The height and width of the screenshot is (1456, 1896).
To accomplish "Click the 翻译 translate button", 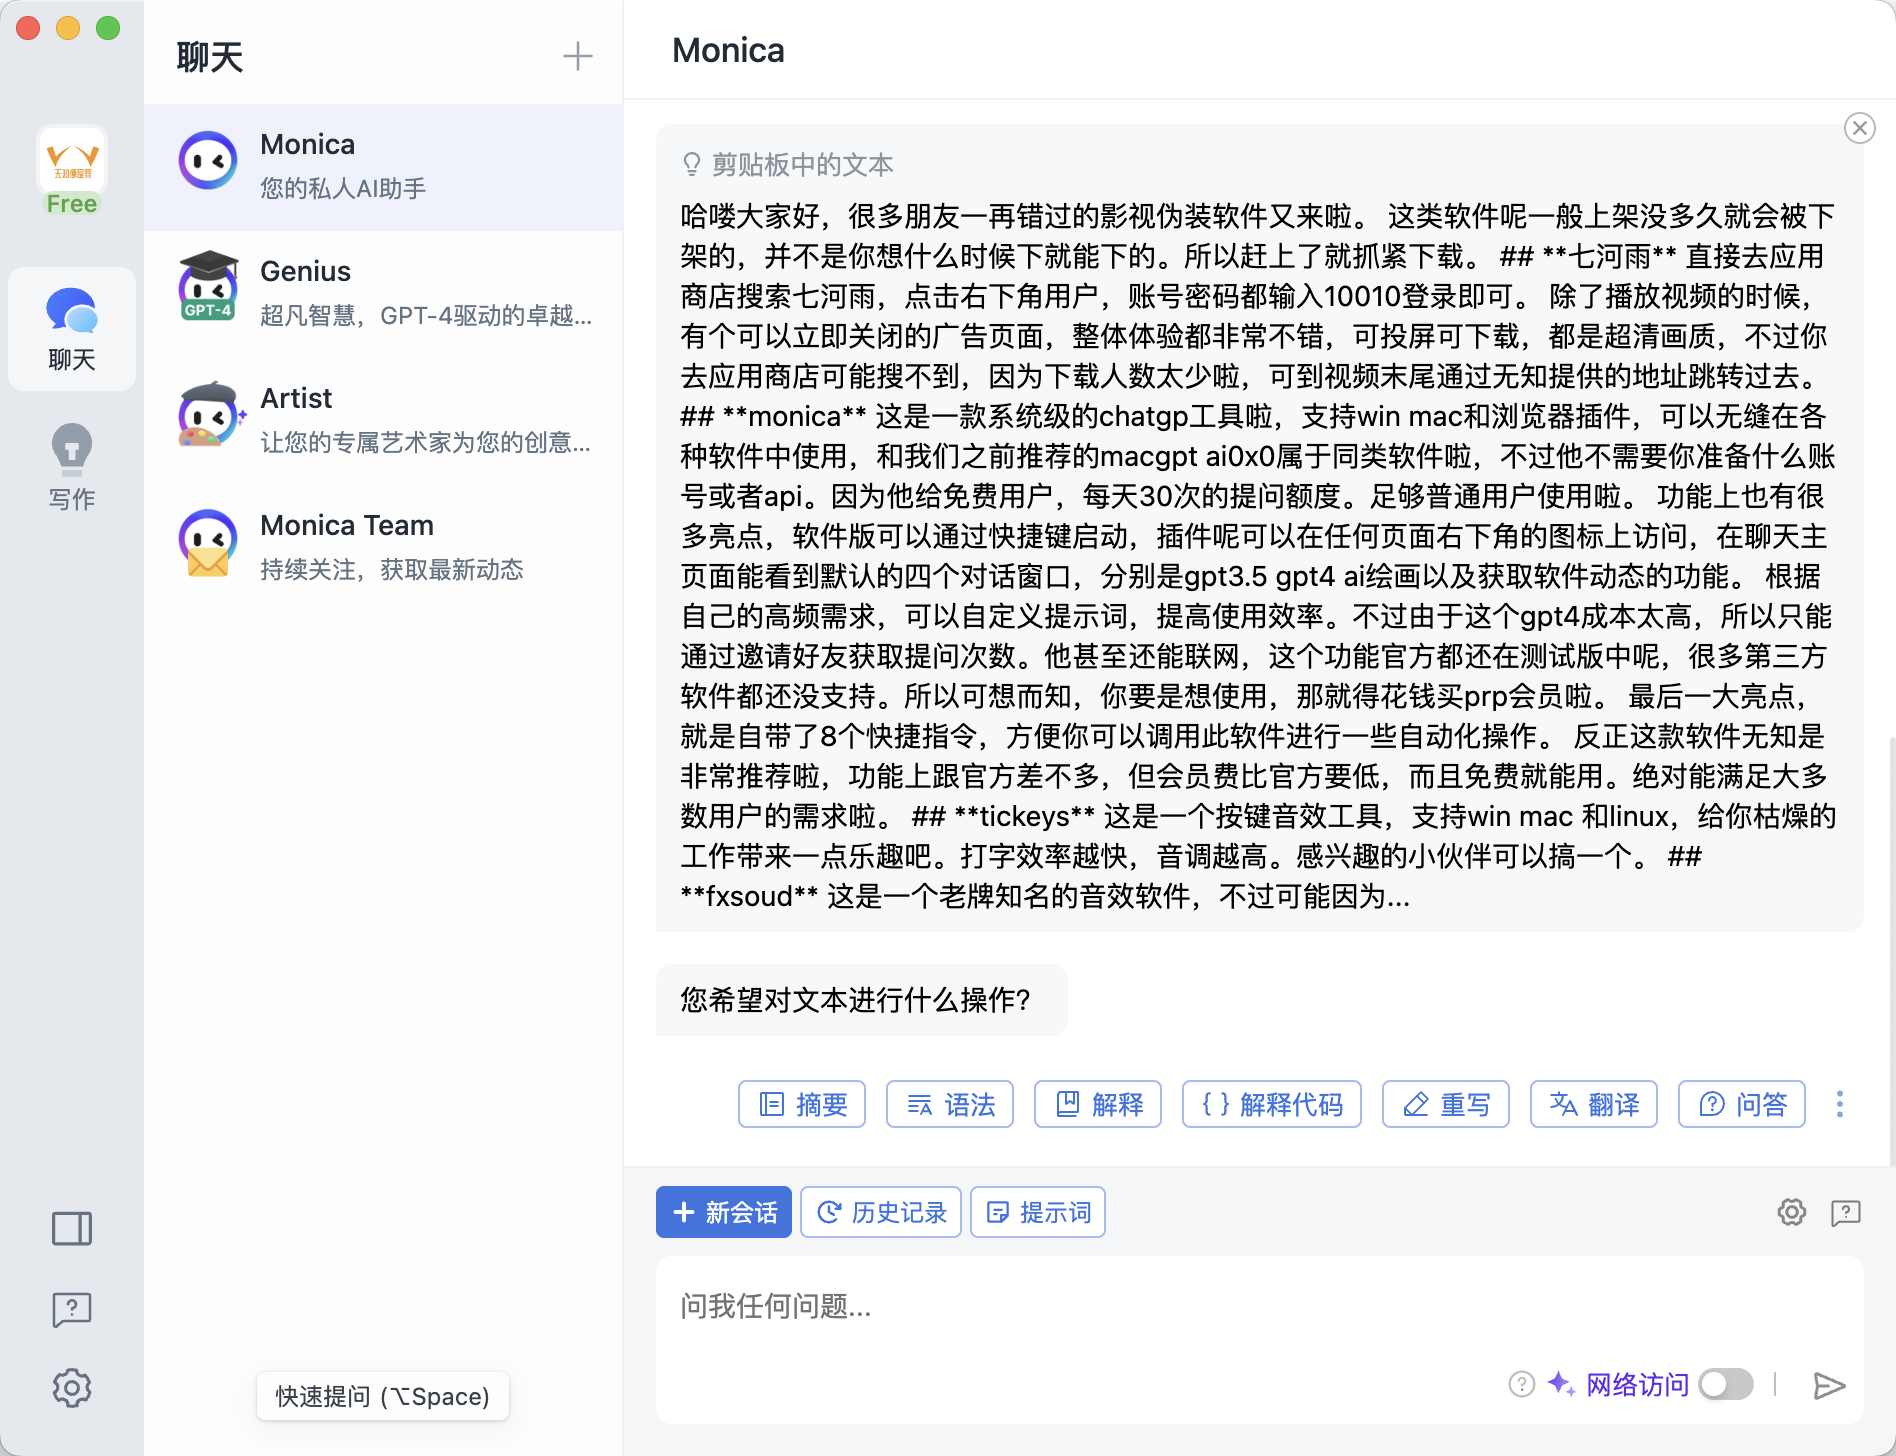I will pos(1593,1104).
